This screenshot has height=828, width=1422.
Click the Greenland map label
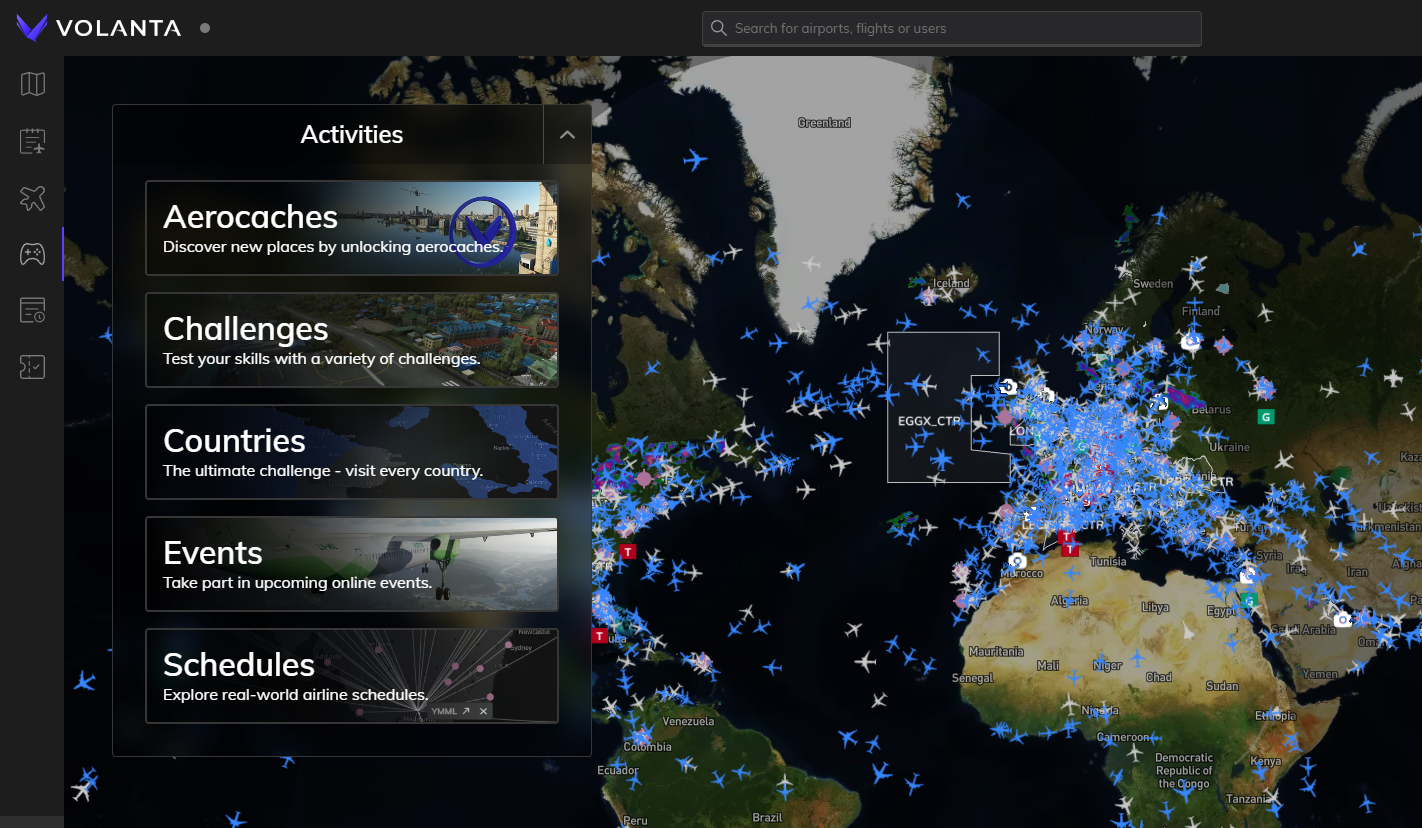[x=824, y=123]
